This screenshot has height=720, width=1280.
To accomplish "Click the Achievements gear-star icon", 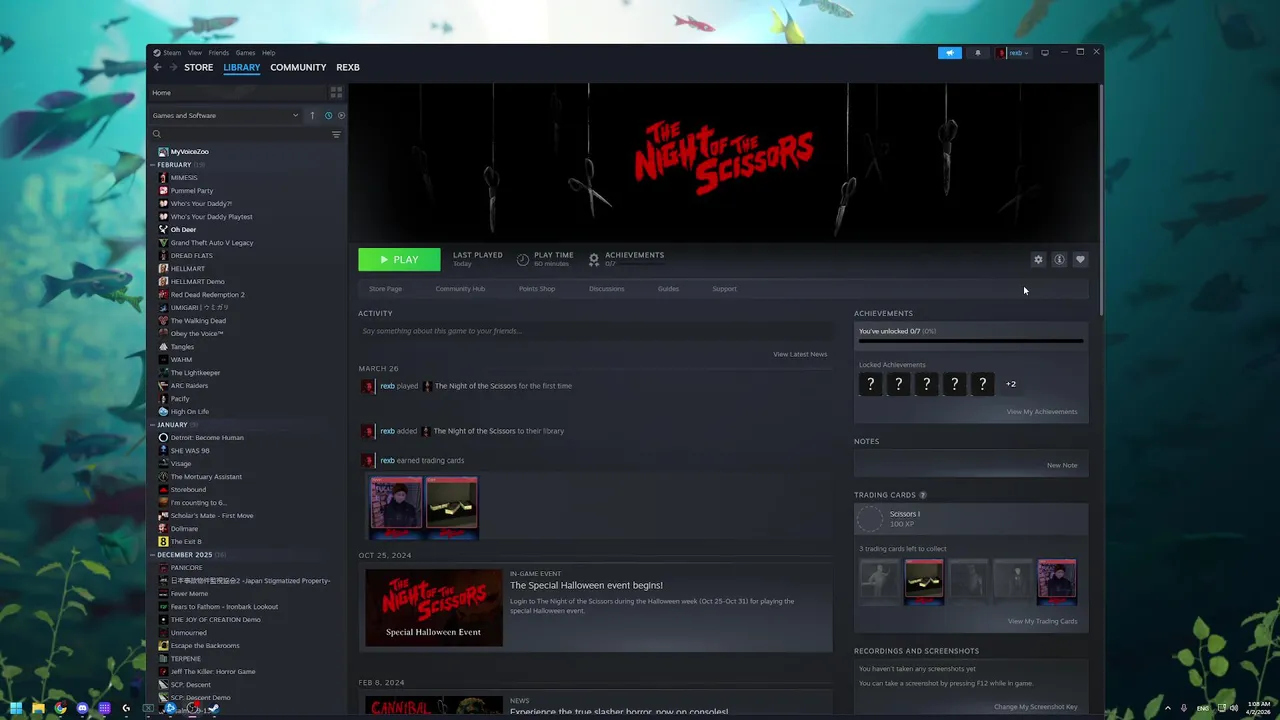I will (x=594, y=260).
